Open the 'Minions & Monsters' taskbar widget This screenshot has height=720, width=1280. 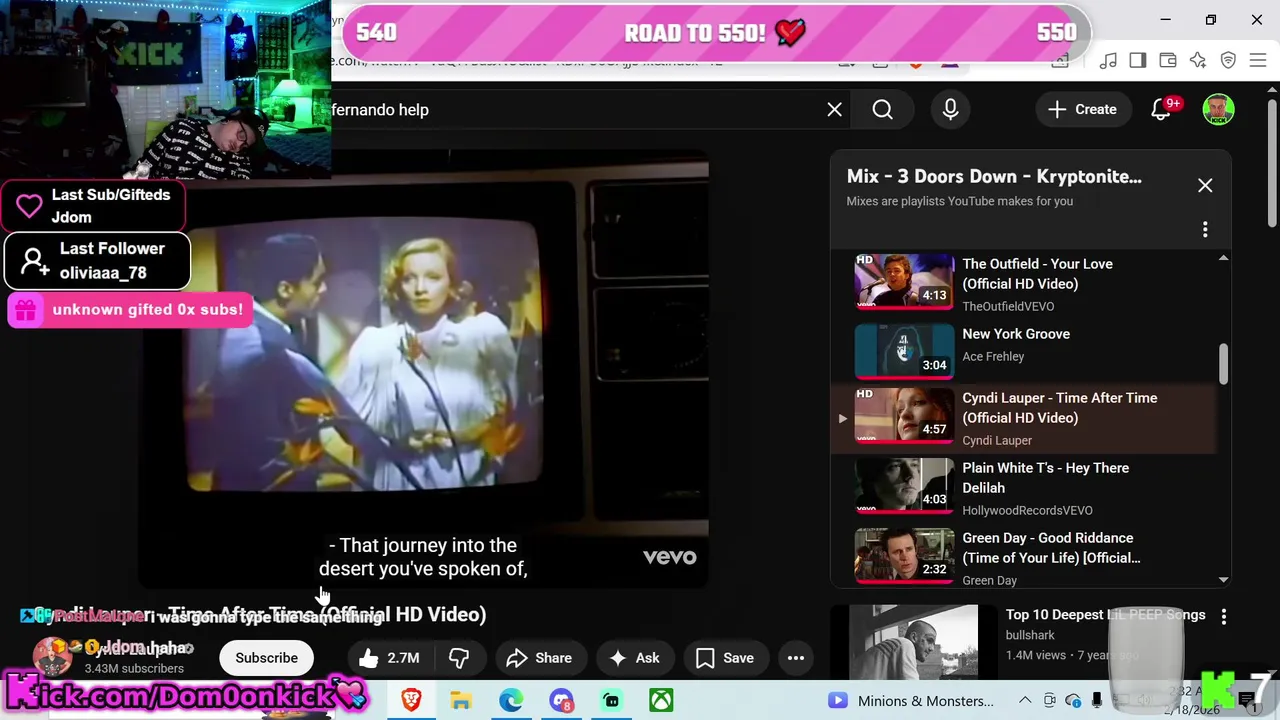coord(911,701)
